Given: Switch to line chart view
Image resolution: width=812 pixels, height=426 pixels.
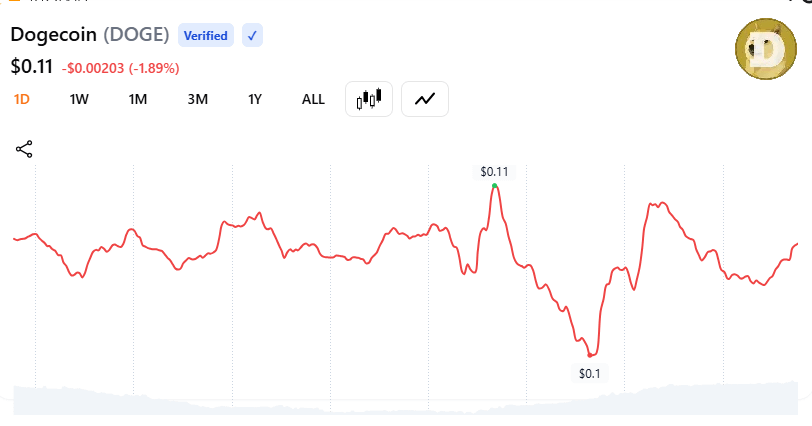Looking at the screenshot, I should (425, 99).
